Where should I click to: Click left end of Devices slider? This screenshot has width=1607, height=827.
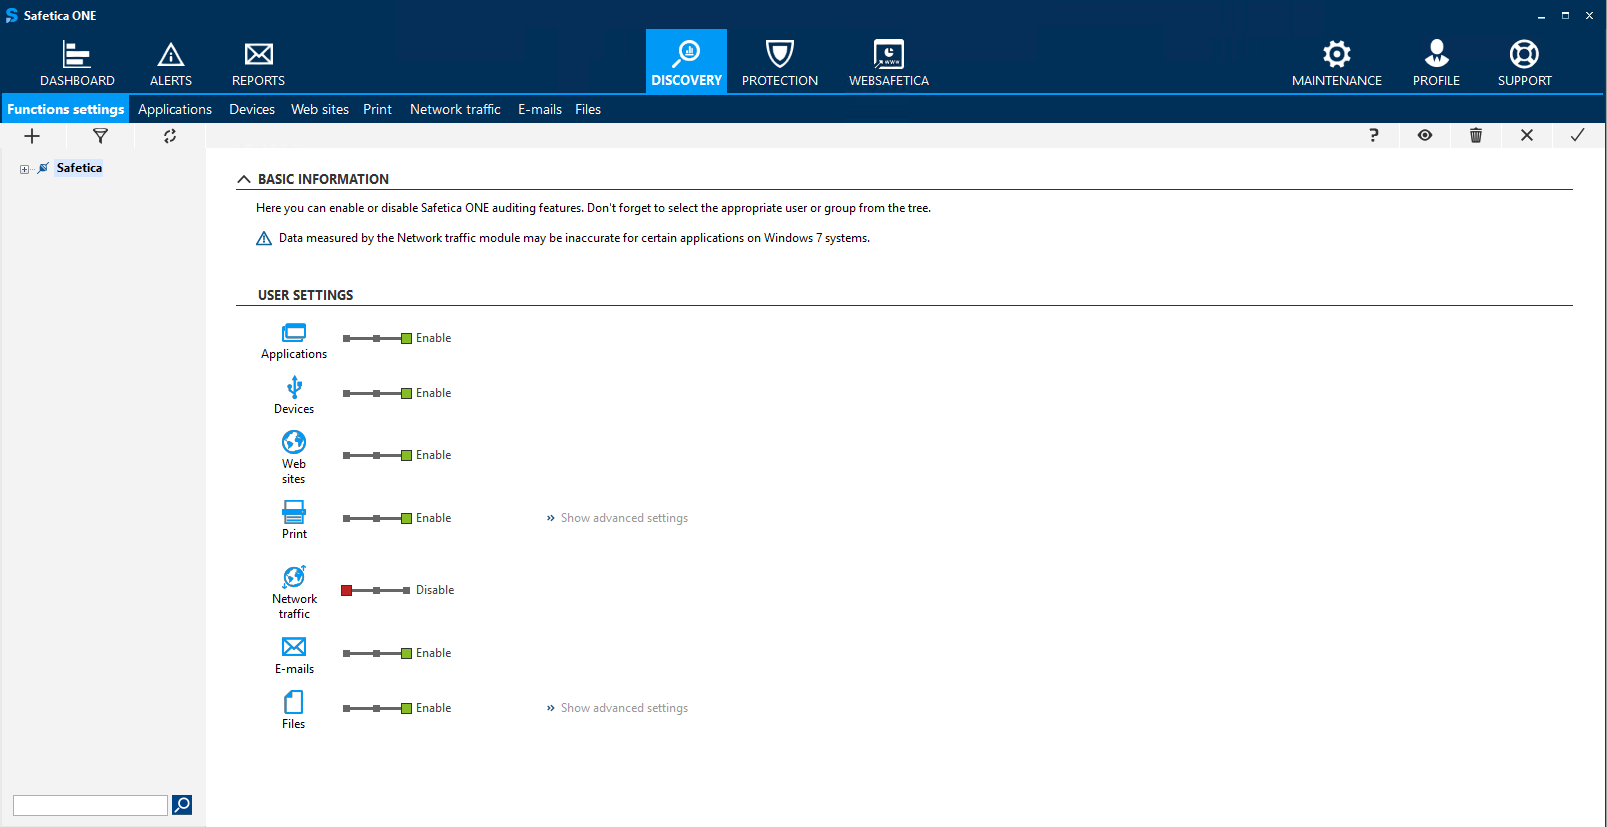346,394
